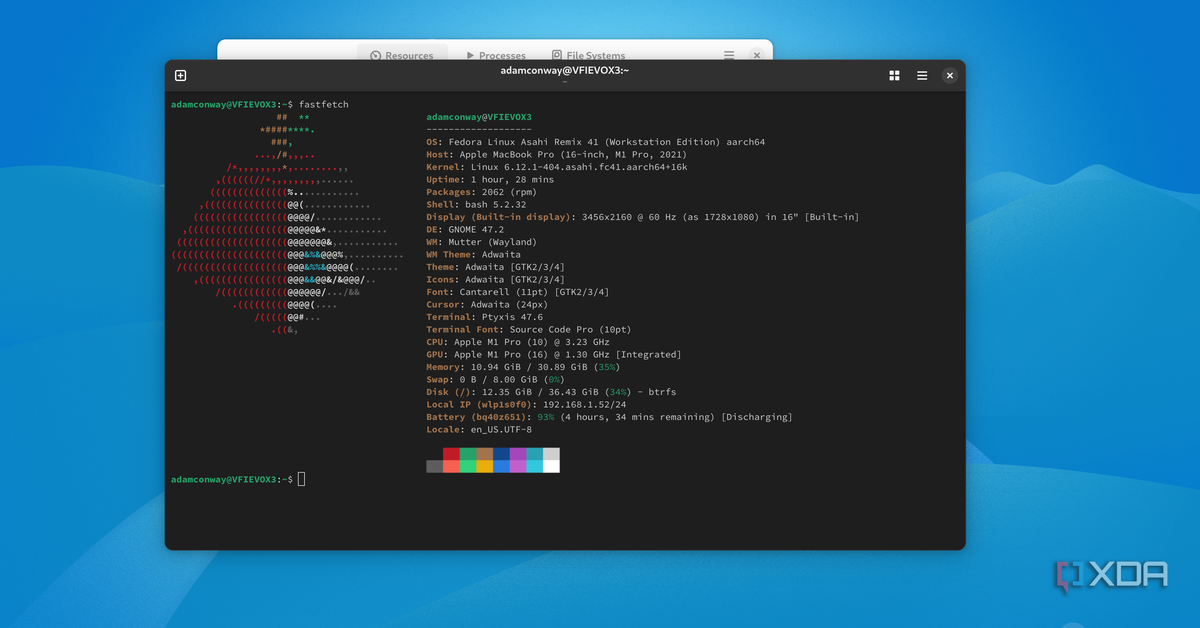The height and width of the screenshot is (628, 1200).
Task: Click the Uptime 1 hour, 28 mins line
Action: pos(490,179)
